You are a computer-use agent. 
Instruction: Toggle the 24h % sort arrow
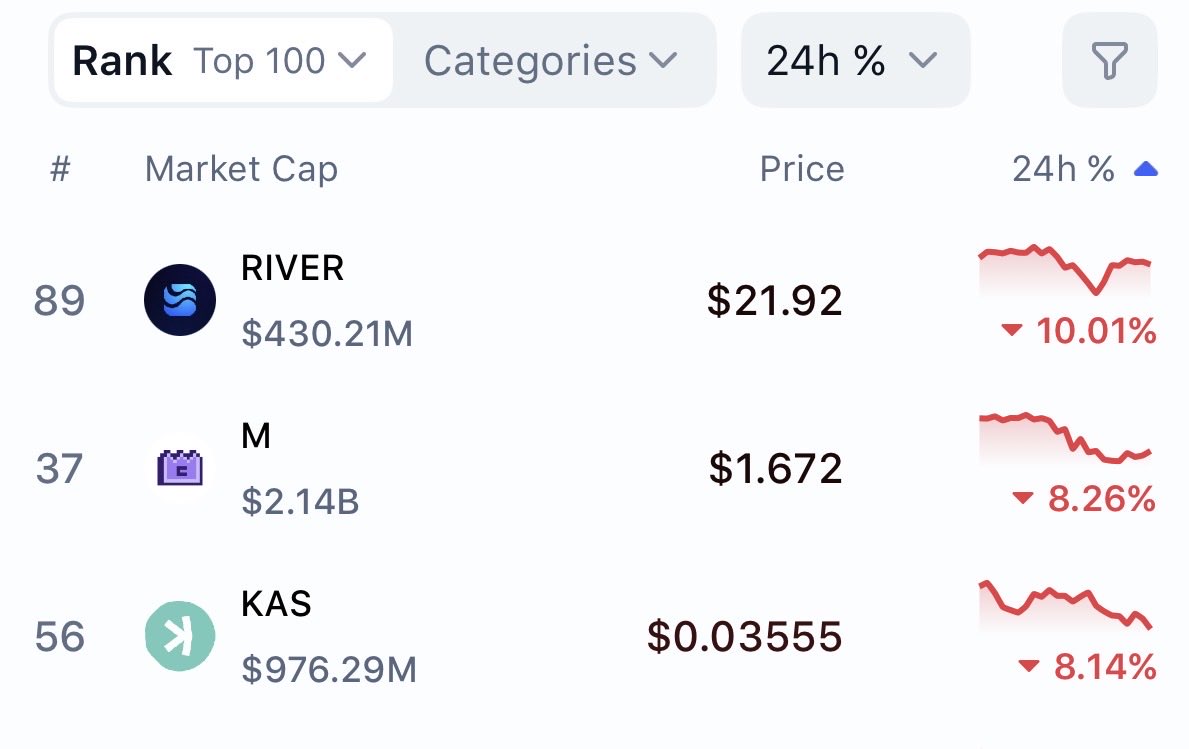(x=1145, y=169)
